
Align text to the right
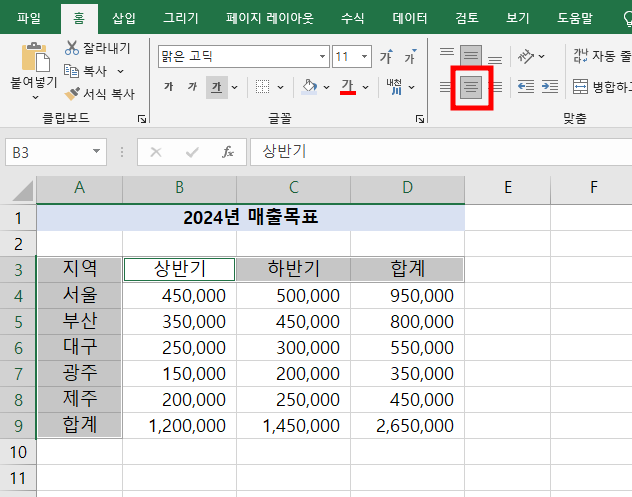point(498,87)
